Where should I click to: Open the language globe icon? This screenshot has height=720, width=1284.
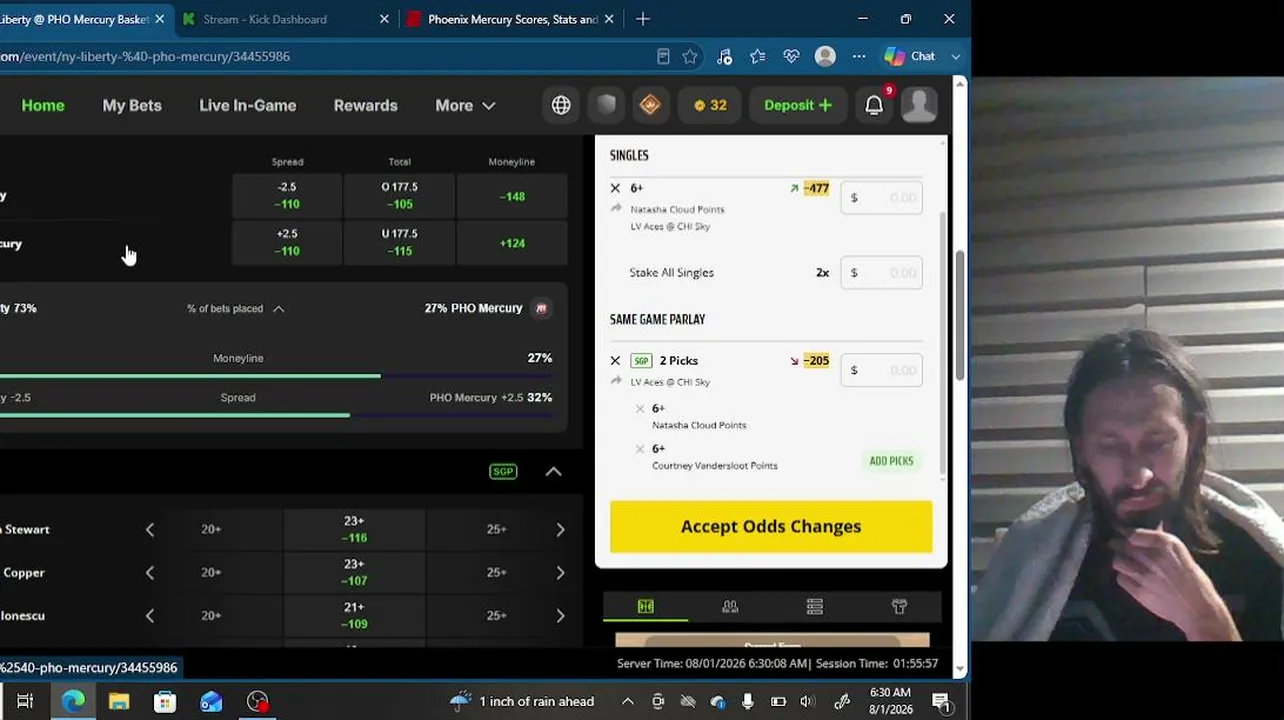(561, 105)
